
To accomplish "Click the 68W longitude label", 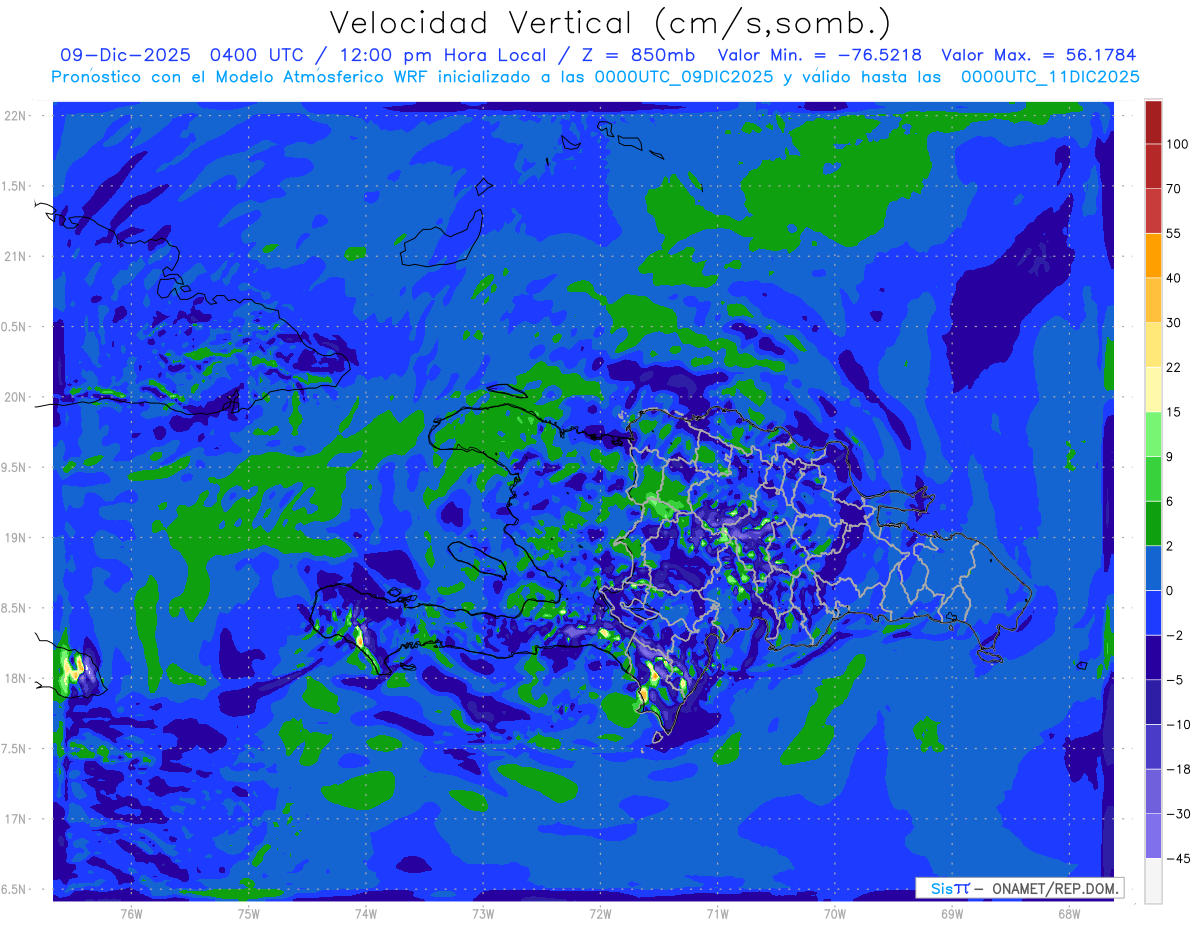I will pyautogui.click(x=1068, y=913).
